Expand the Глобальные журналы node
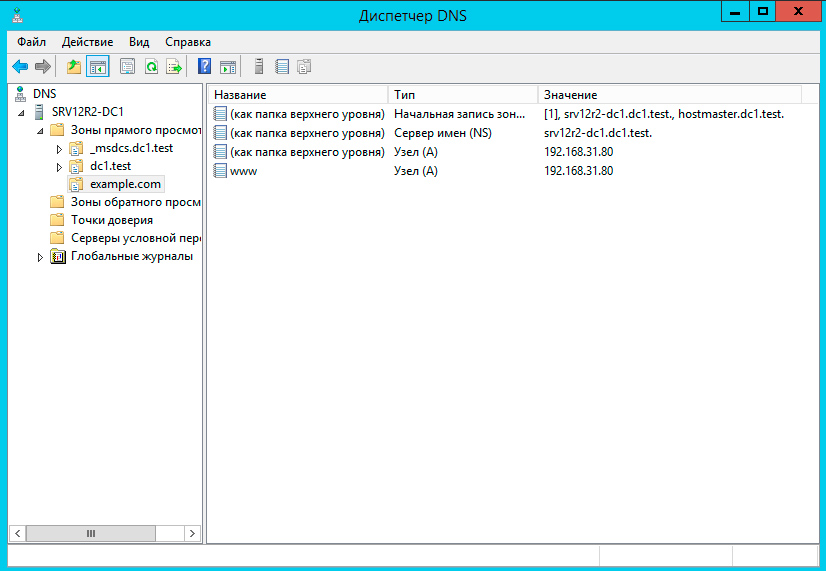 point(41,257)
